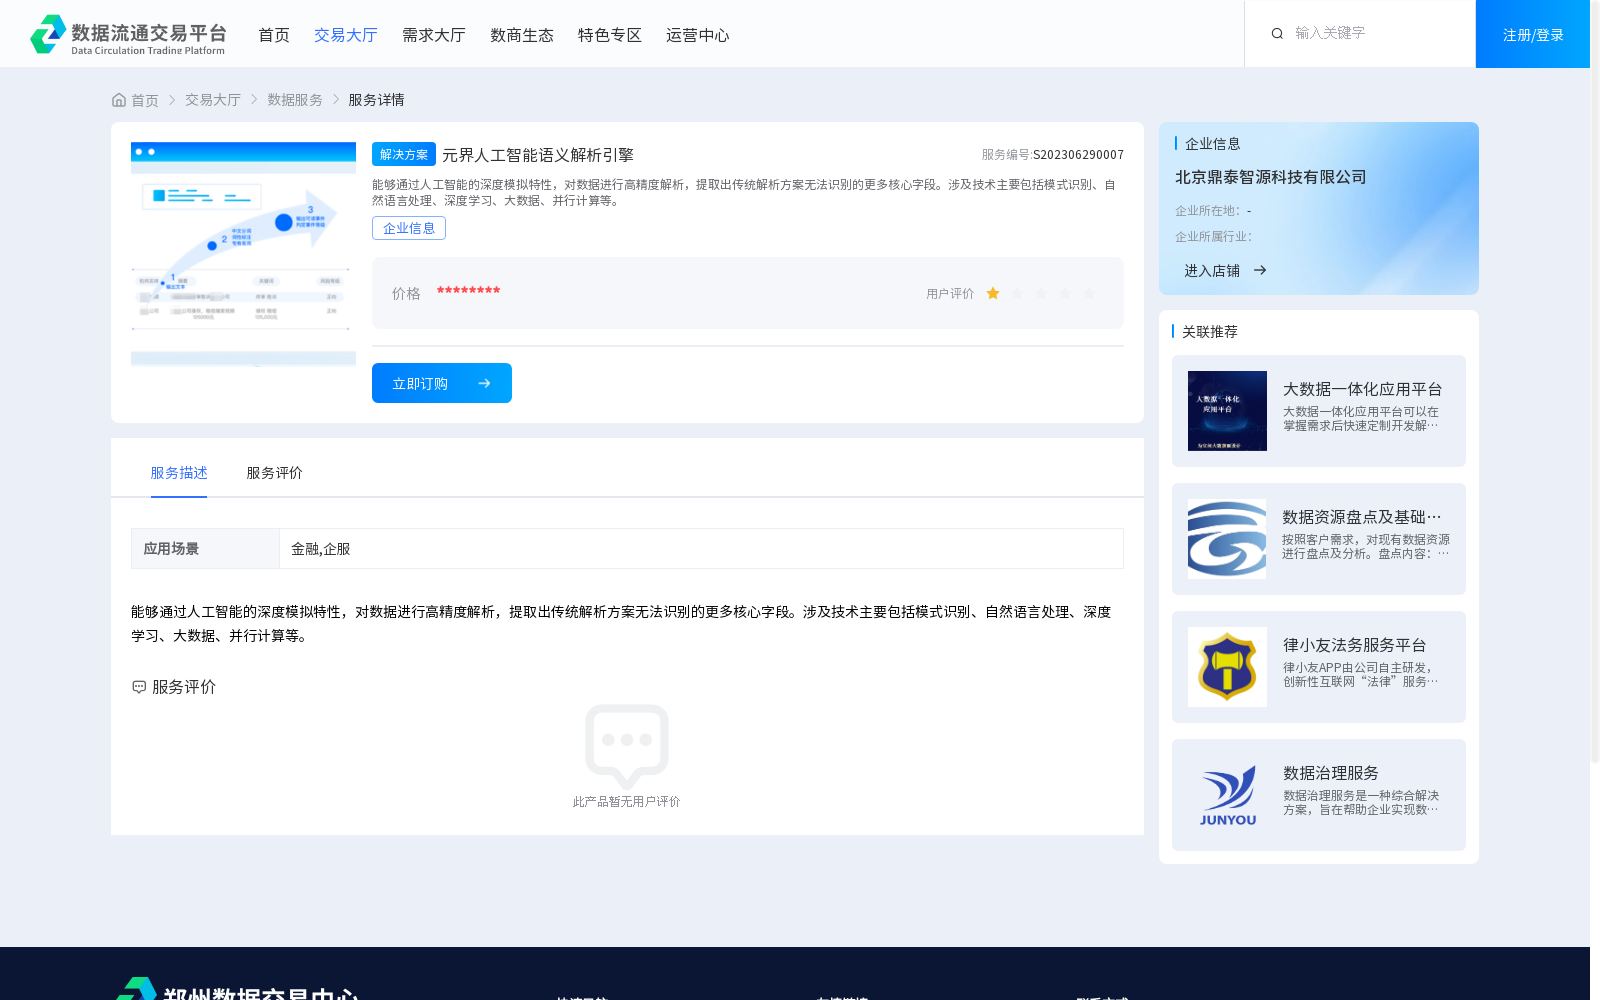Click the fourth rating star

1065,293
